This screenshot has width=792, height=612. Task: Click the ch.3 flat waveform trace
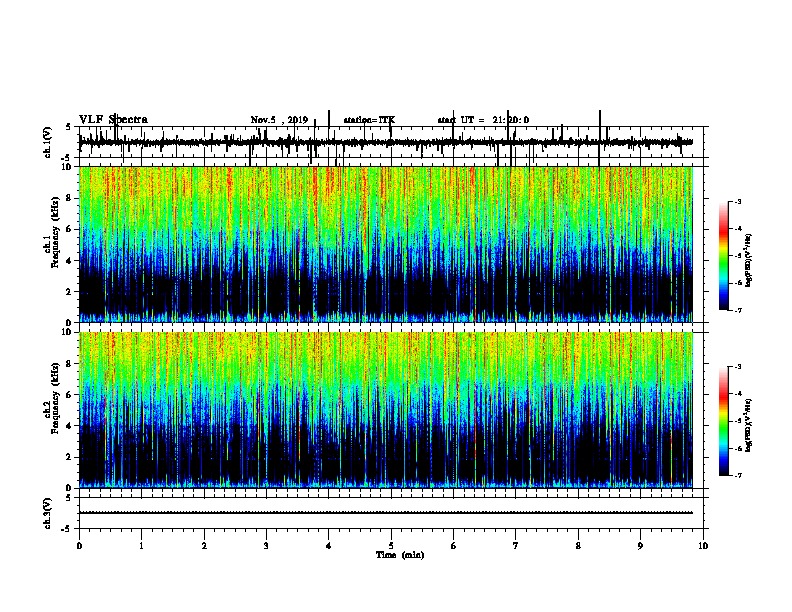pos(386,513)
